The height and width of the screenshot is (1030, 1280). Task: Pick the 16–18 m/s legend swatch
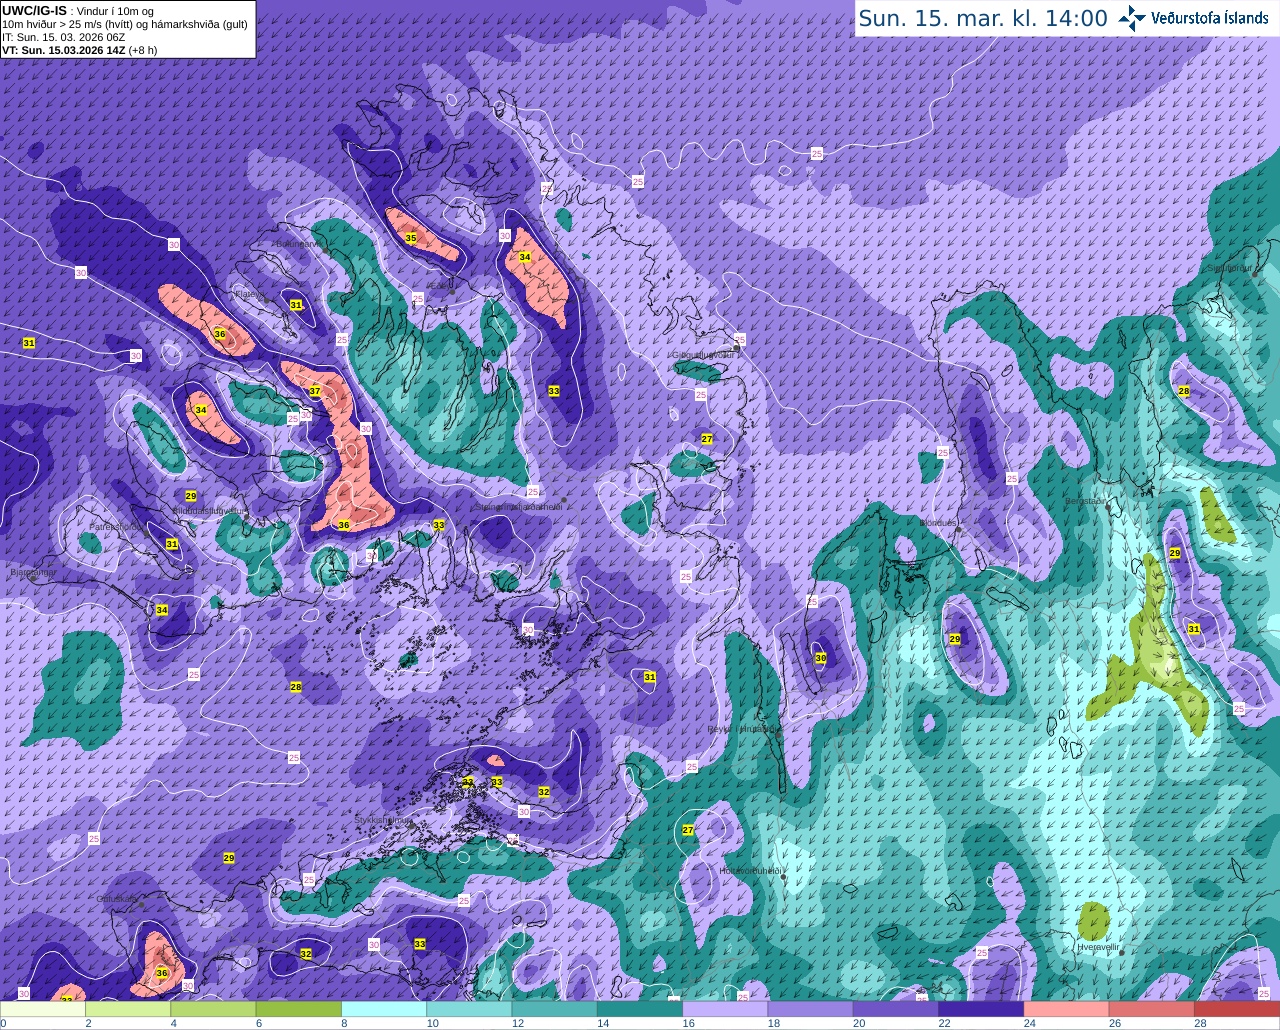(725, 1009)
